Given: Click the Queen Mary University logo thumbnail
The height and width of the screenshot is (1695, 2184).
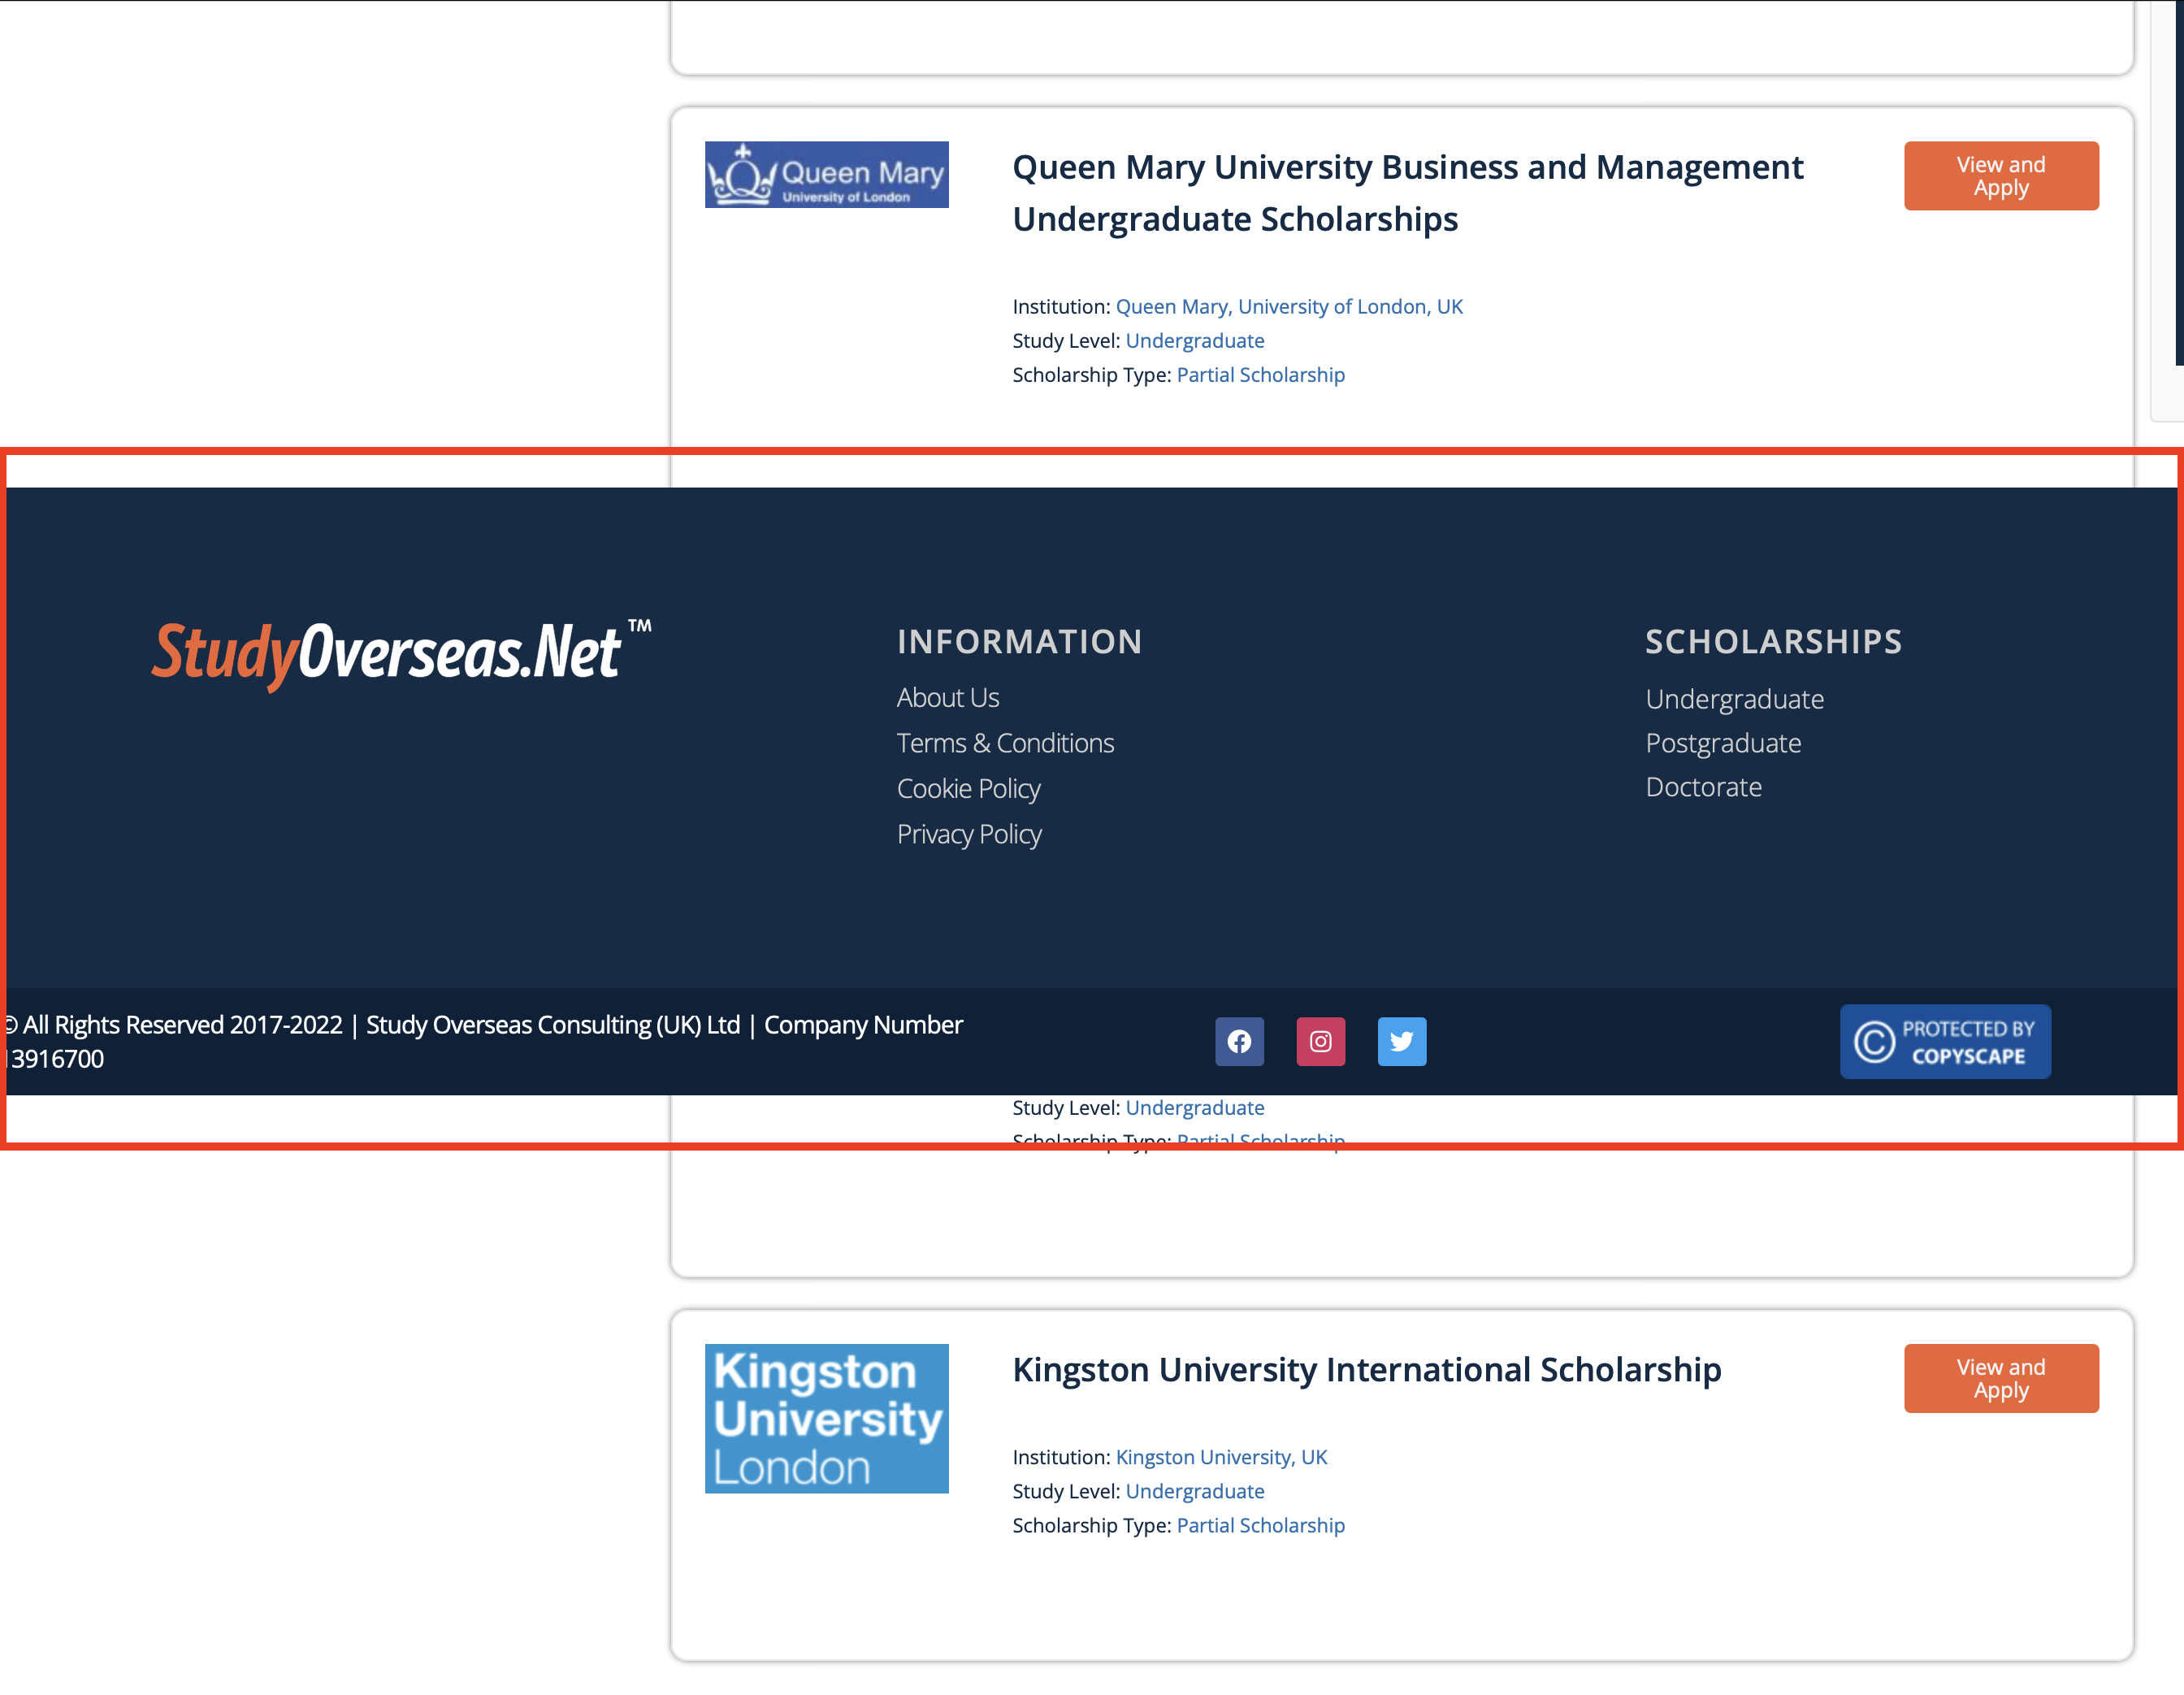Looking at the screenshot, I should click(x=827, y=175).
